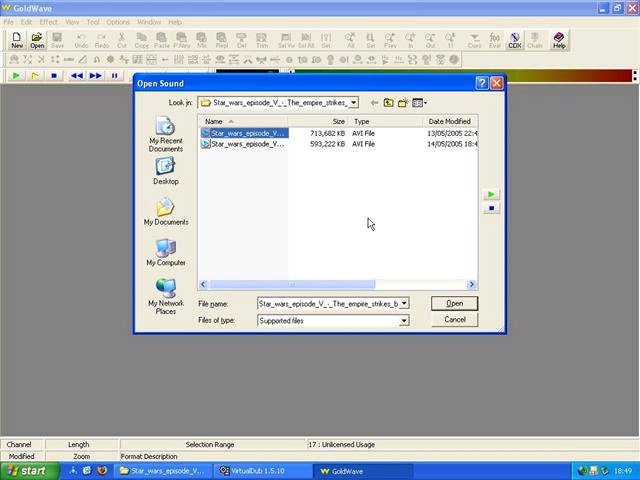Pause playback in control bar

click(115, 76)
